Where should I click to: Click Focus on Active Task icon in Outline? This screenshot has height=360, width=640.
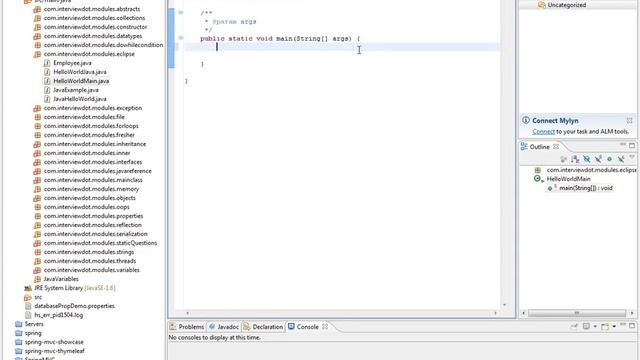coord(564,159)
